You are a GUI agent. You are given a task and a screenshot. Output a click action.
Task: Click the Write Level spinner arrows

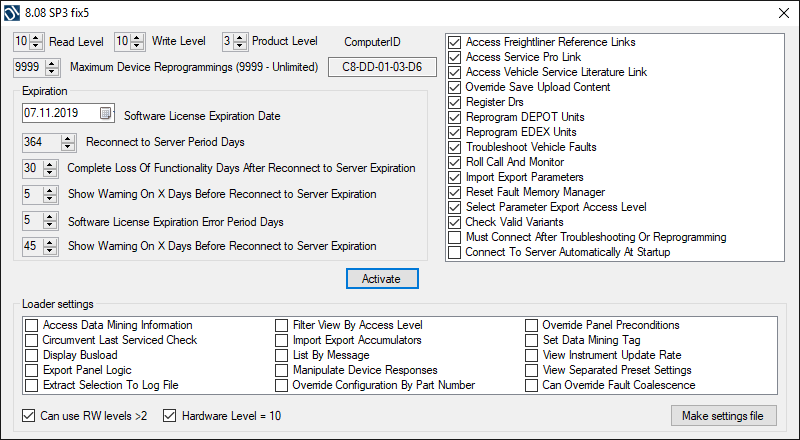(137, 41)
